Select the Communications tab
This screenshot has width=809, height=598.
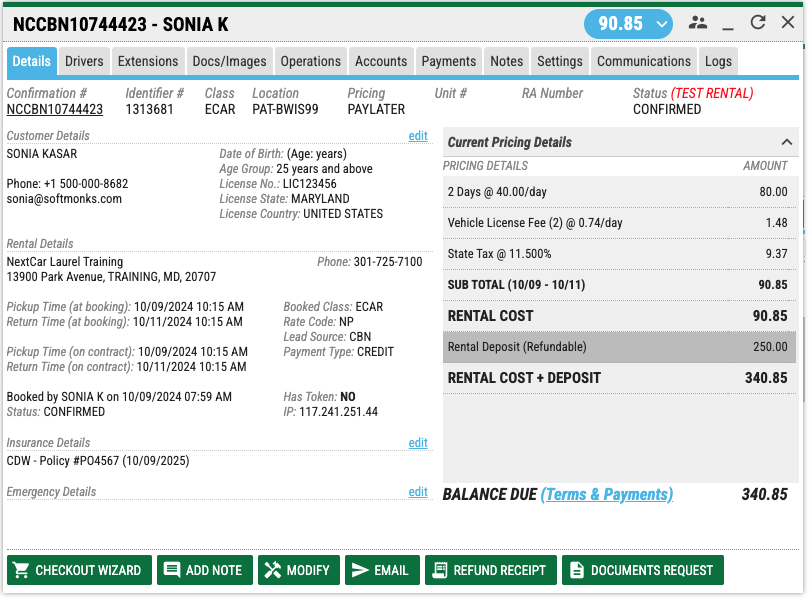643,61
